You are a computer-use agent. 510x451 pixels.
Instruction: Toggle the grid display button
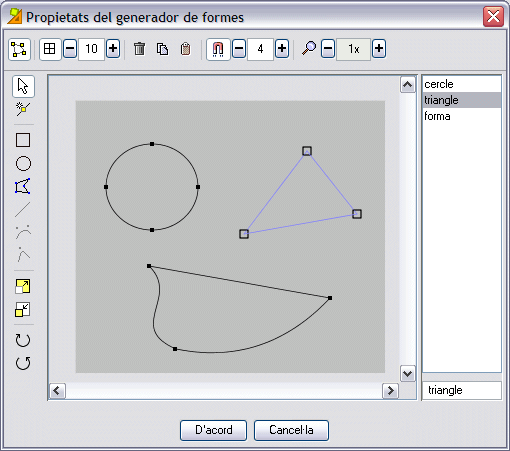point(50,49)
